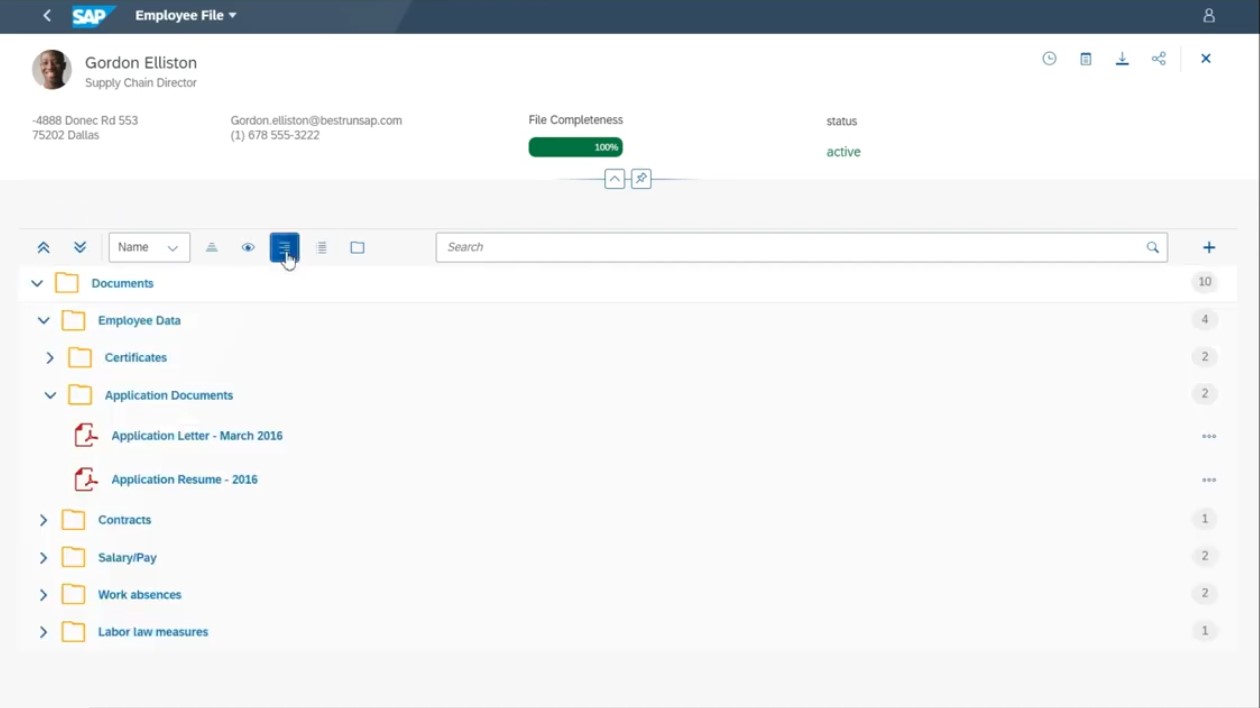Open Application Letter - March 2016
Image resolution: width=1260 pixels, height=708 pixels.
coord(196,435)
